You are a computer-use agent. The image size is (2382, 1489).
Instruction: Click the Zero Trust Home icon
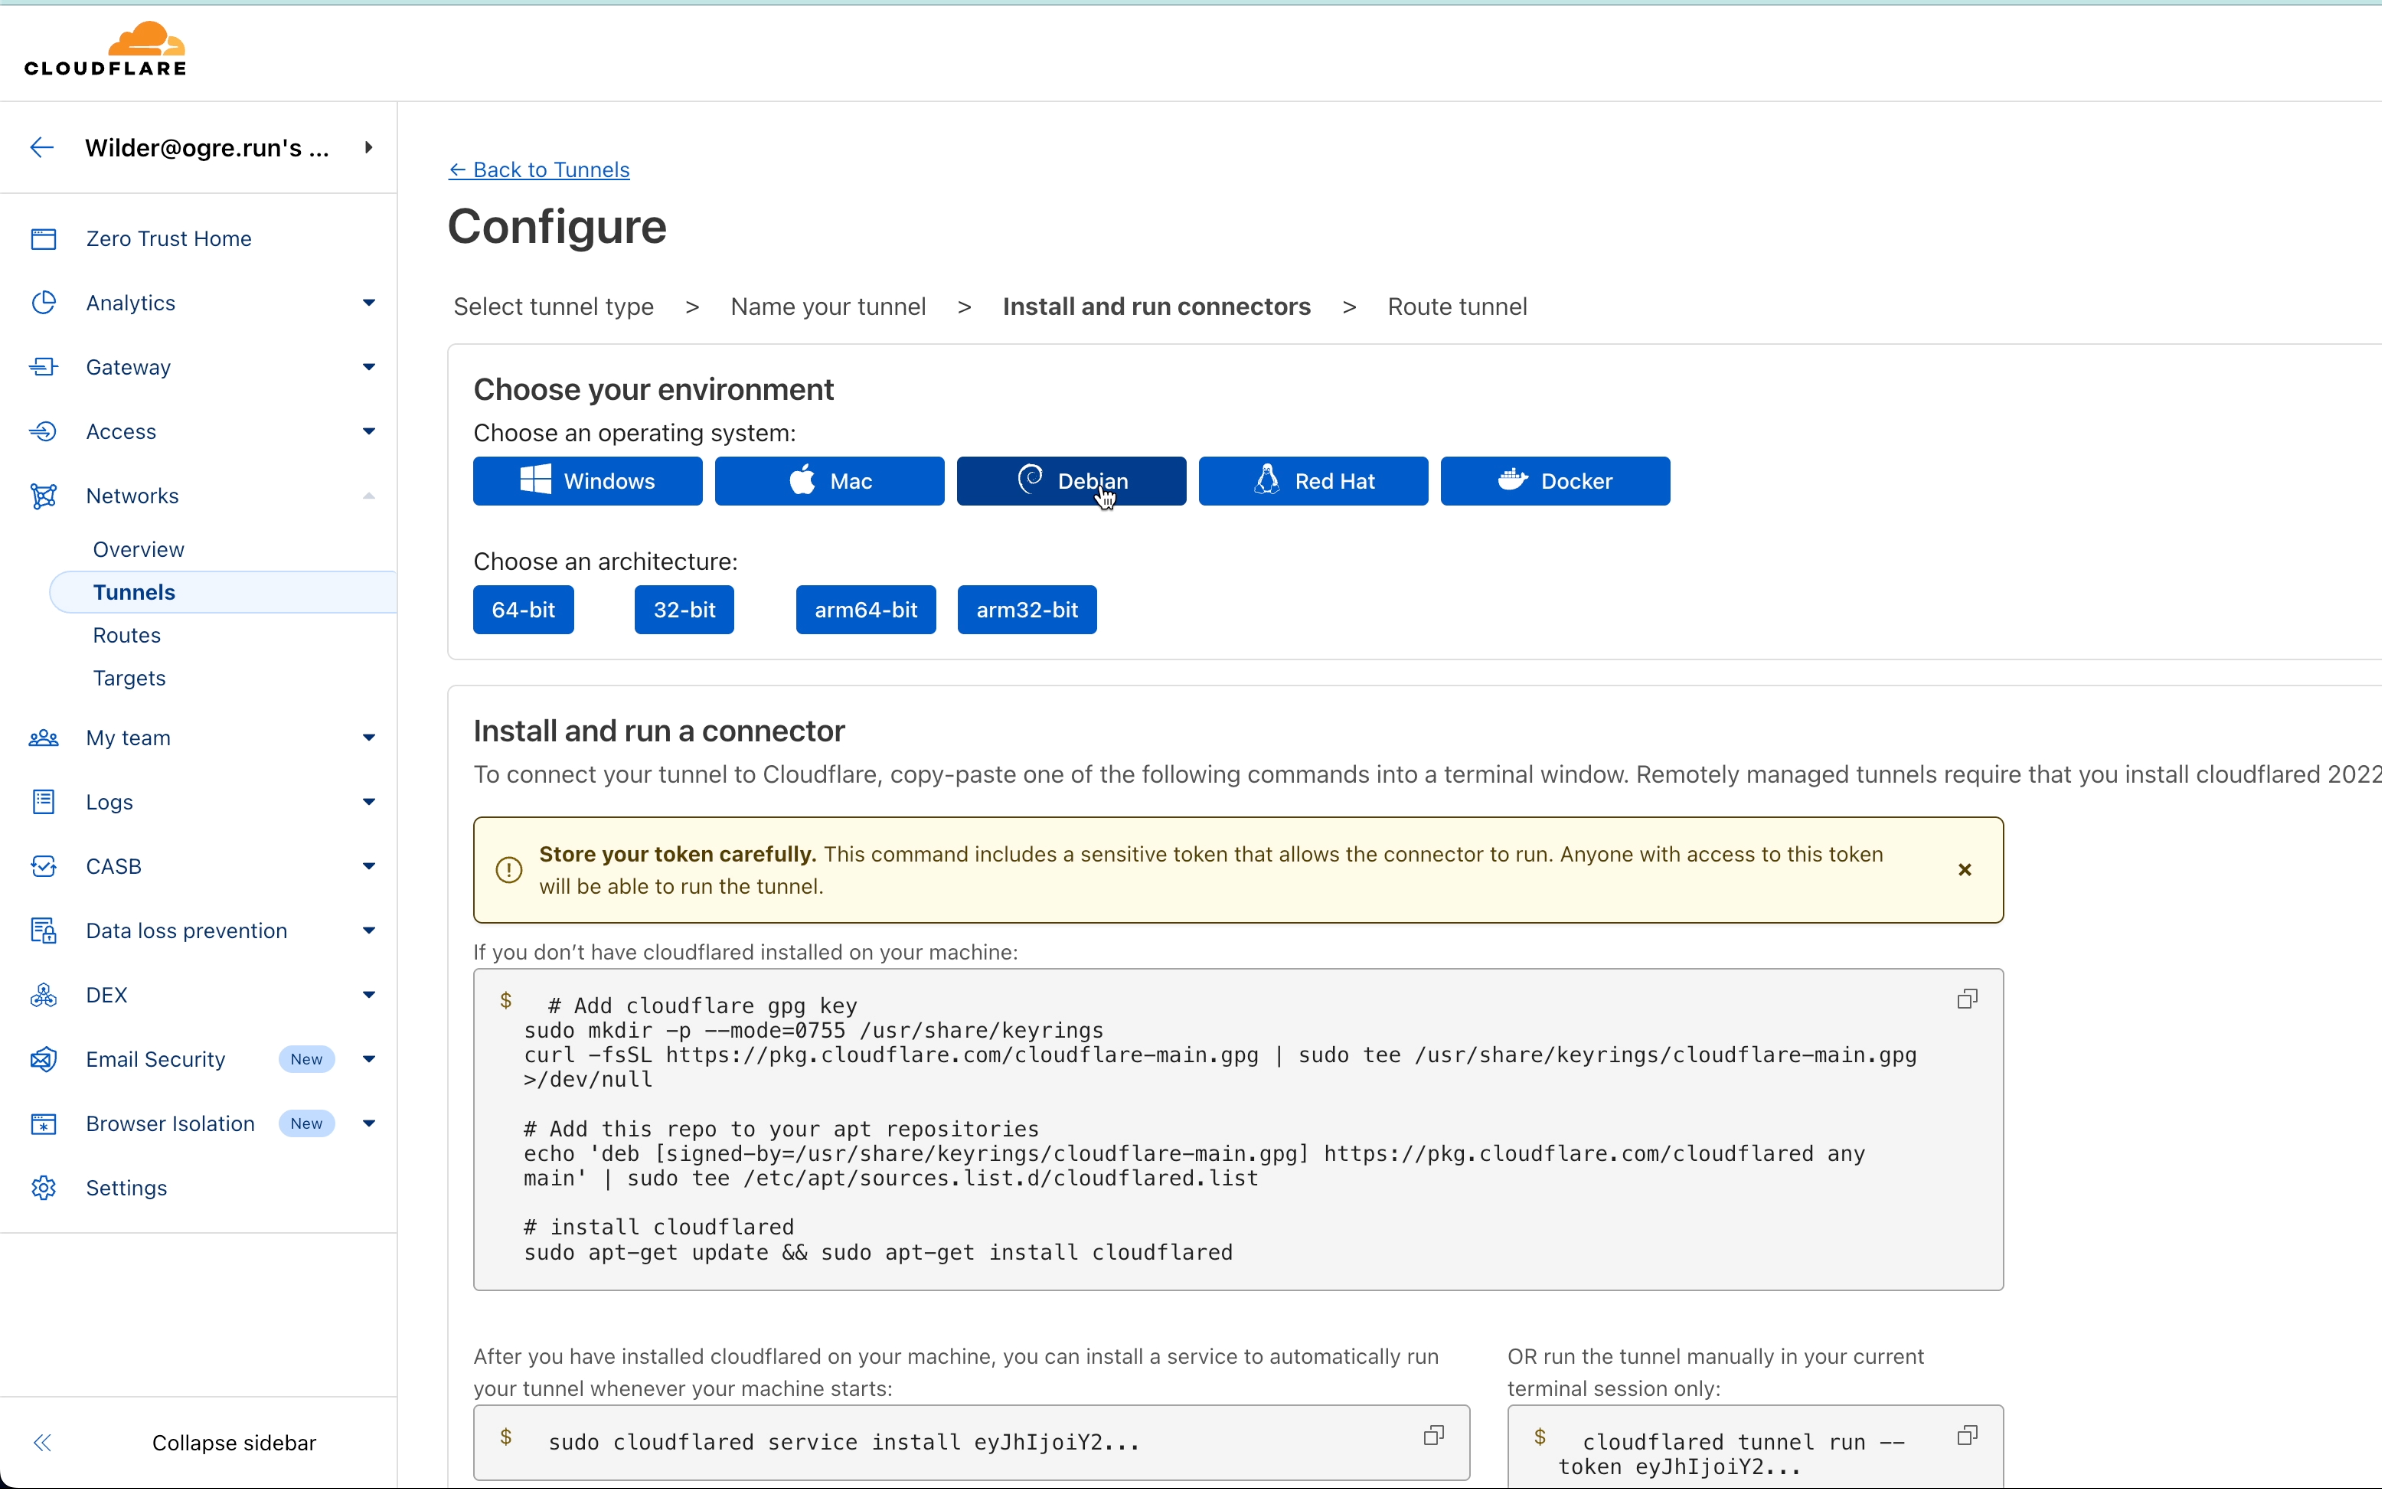(43, 239)
